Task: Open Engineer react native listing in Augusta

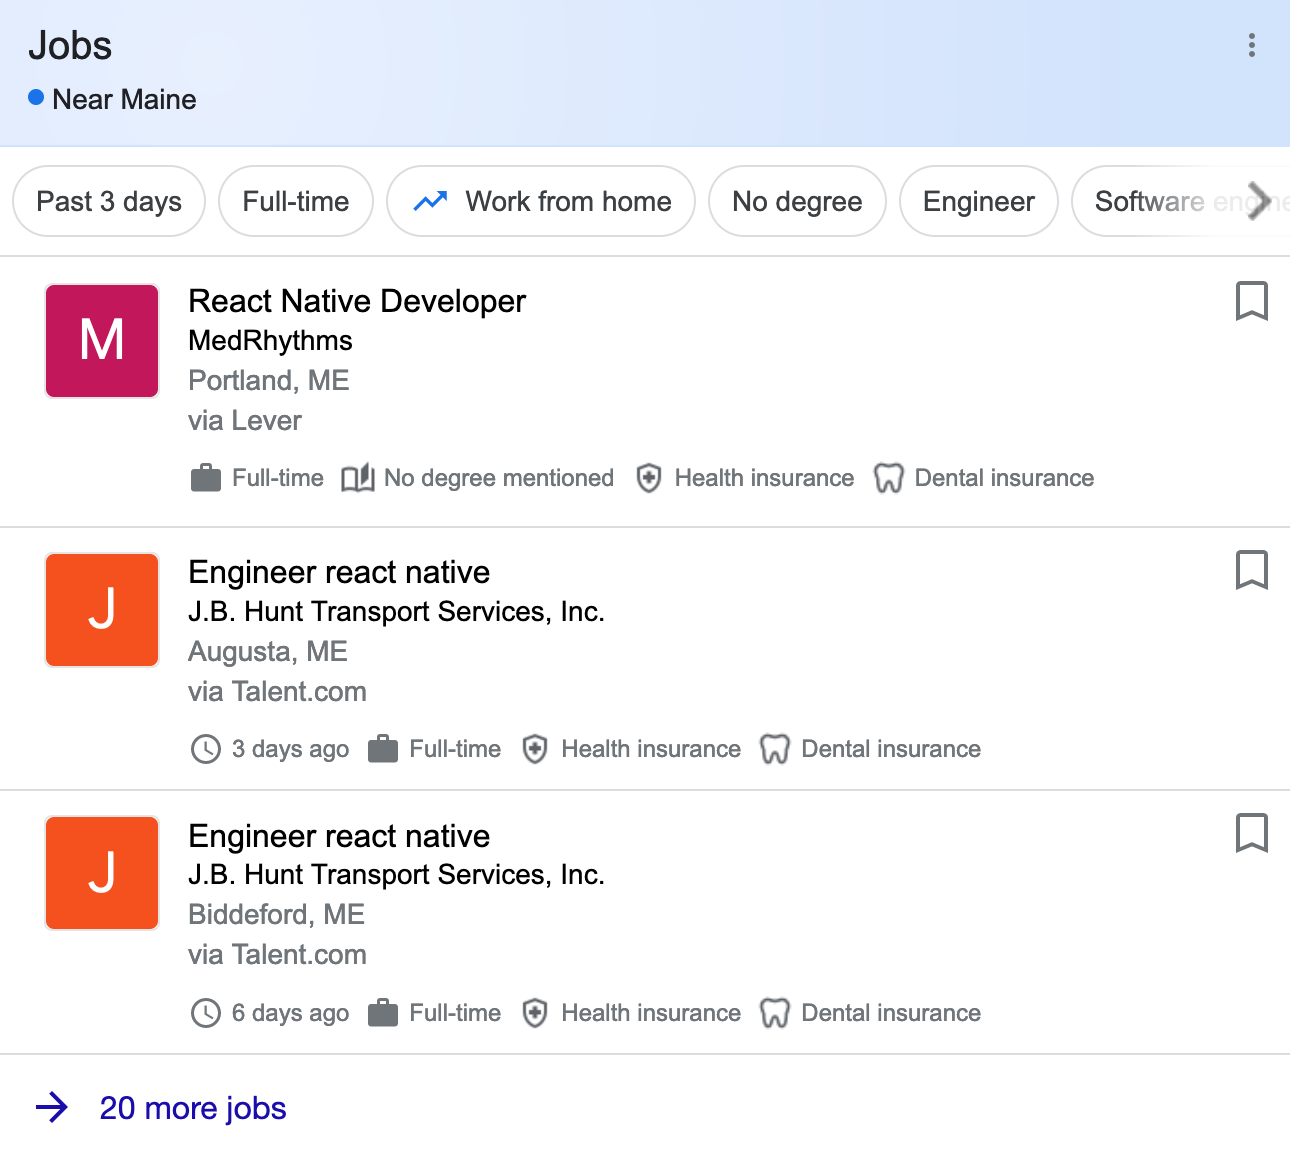Action: (339, 572)
